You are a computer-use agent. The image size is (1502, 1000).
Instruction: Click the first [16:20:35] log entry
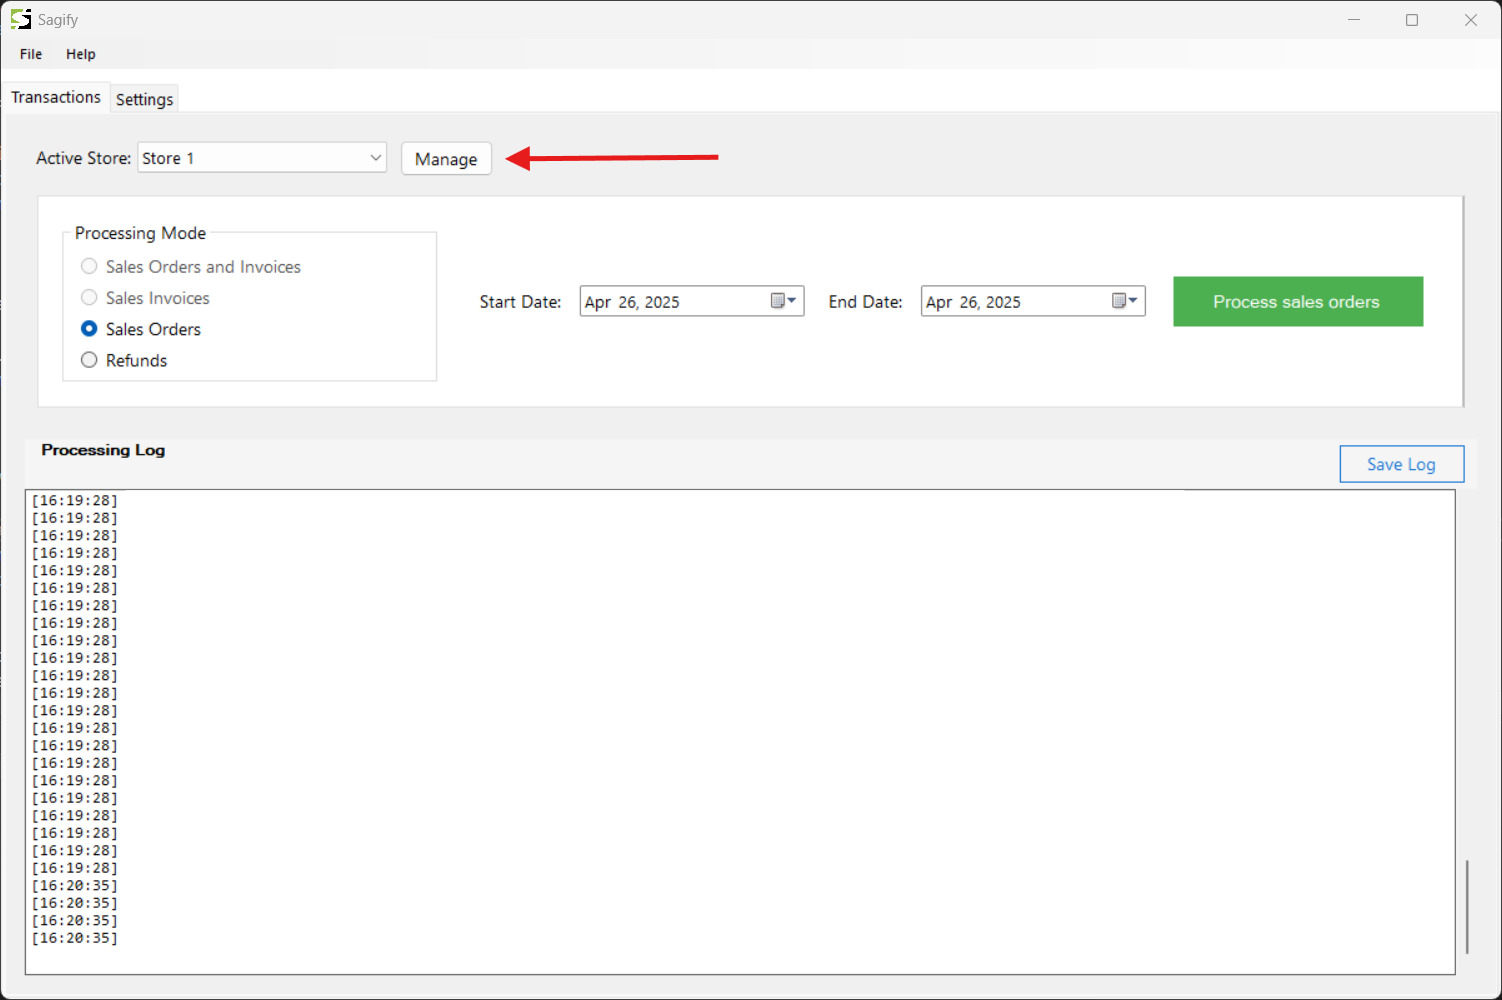75,886
